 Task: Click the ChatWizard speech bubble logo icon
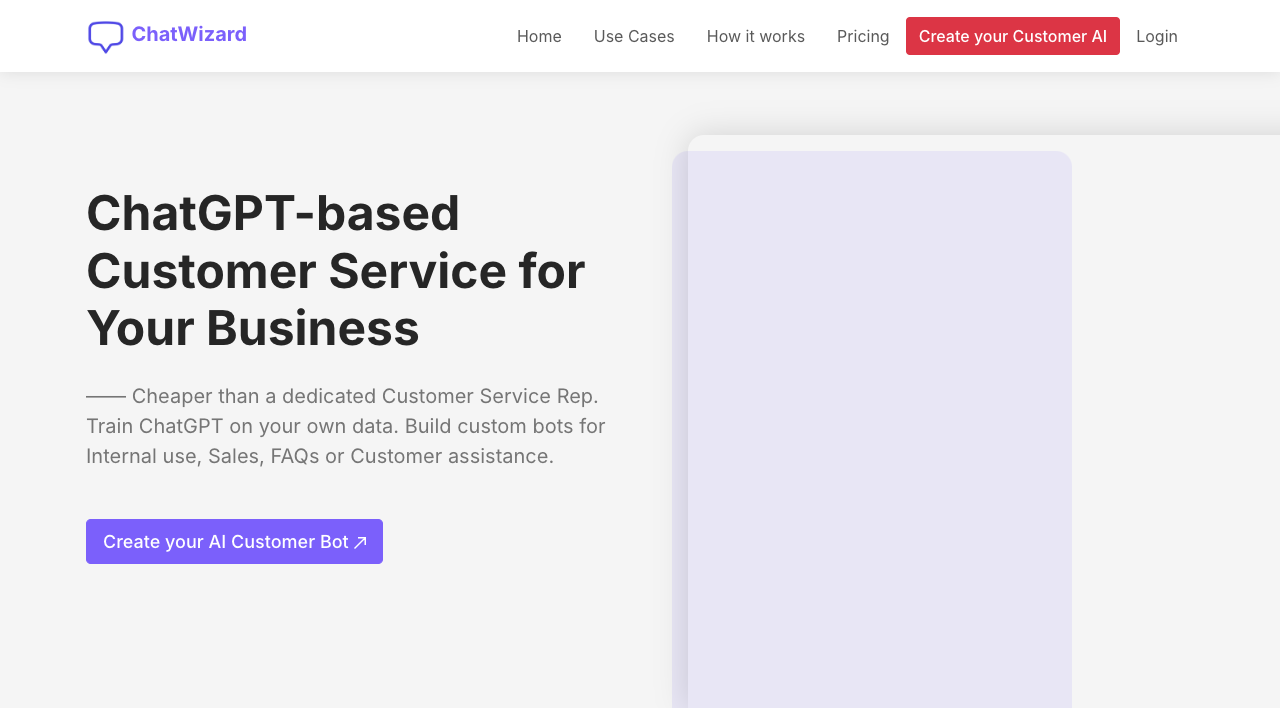point(104,36)
